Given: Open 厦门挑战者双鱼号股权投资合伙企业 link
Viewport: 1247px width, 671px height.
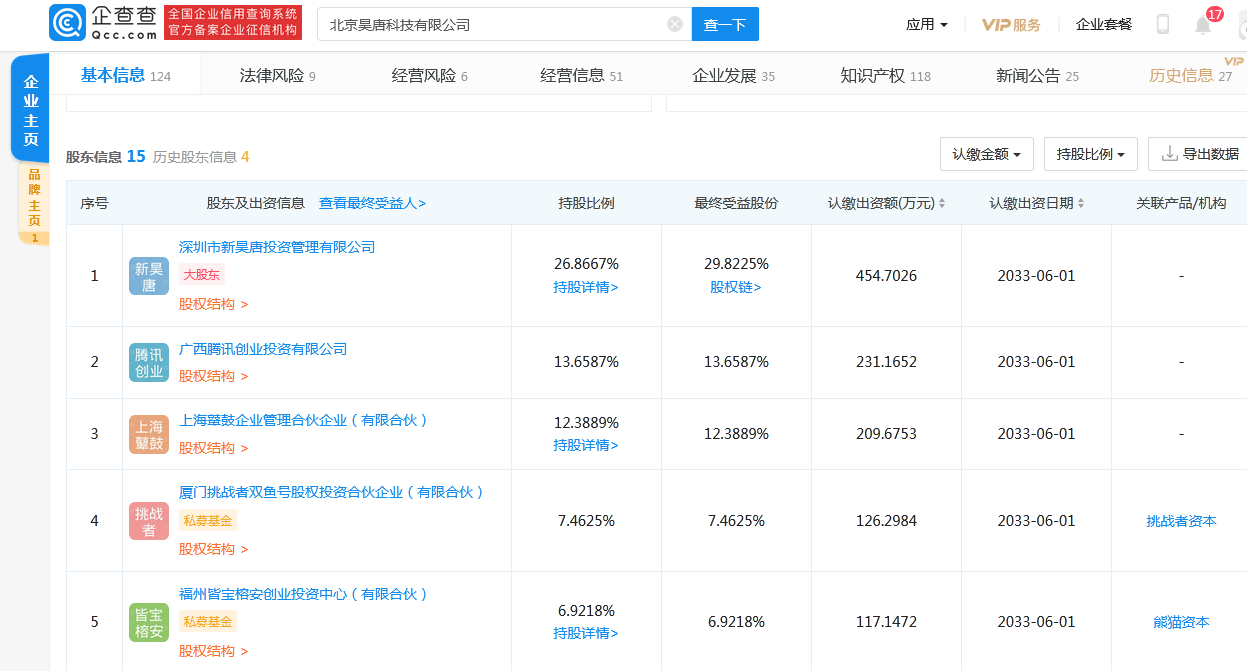Looking at the screenshot, I should pyautogui.click(x=332, y=492).
